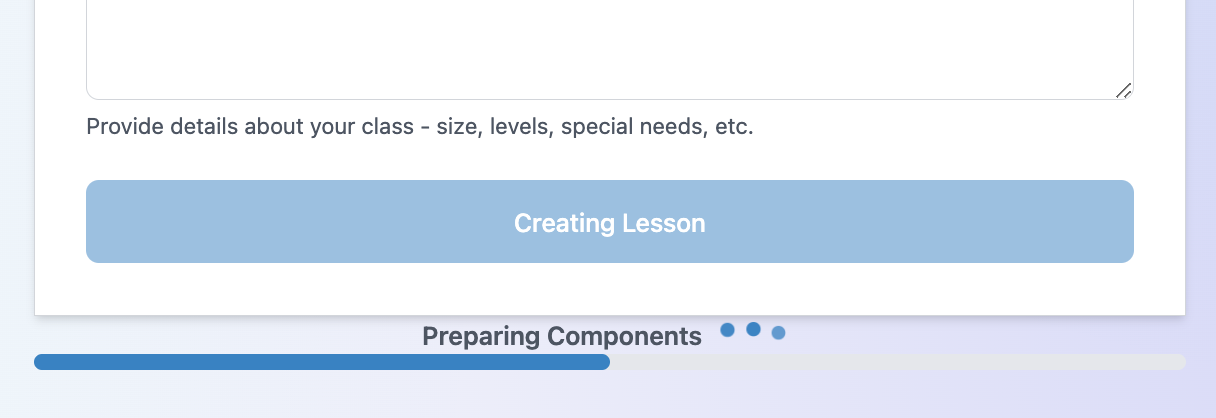The width and height of the screenshot is (1216, 418).
Task: Click the first loading dot
Action: 728,330
